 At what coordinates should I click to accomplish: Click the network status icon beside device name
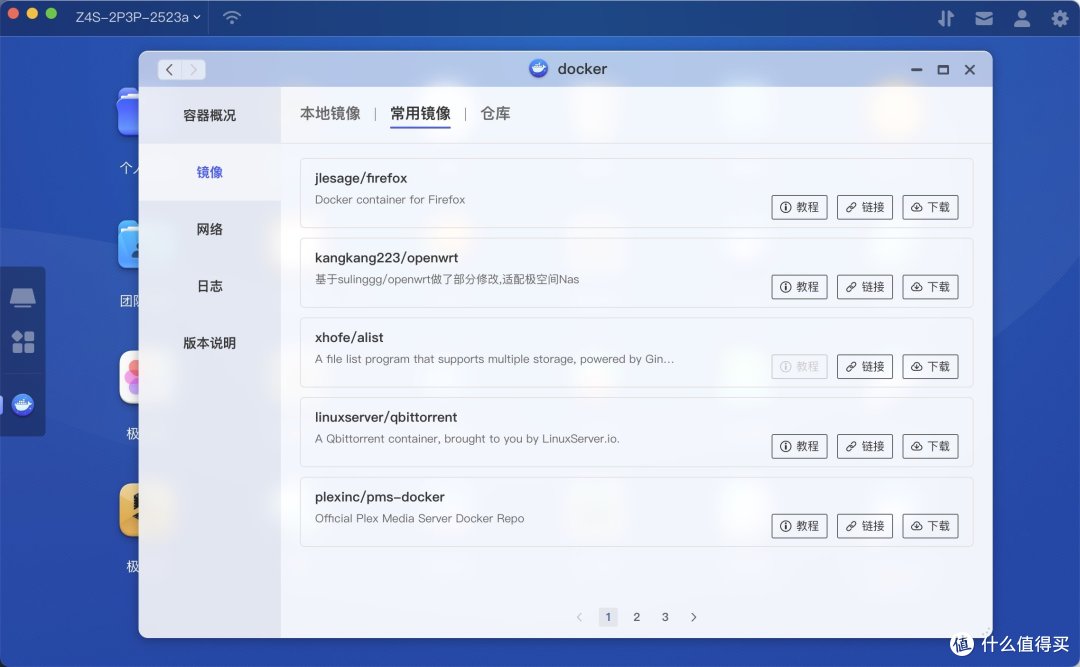click(x=231, y=16)
